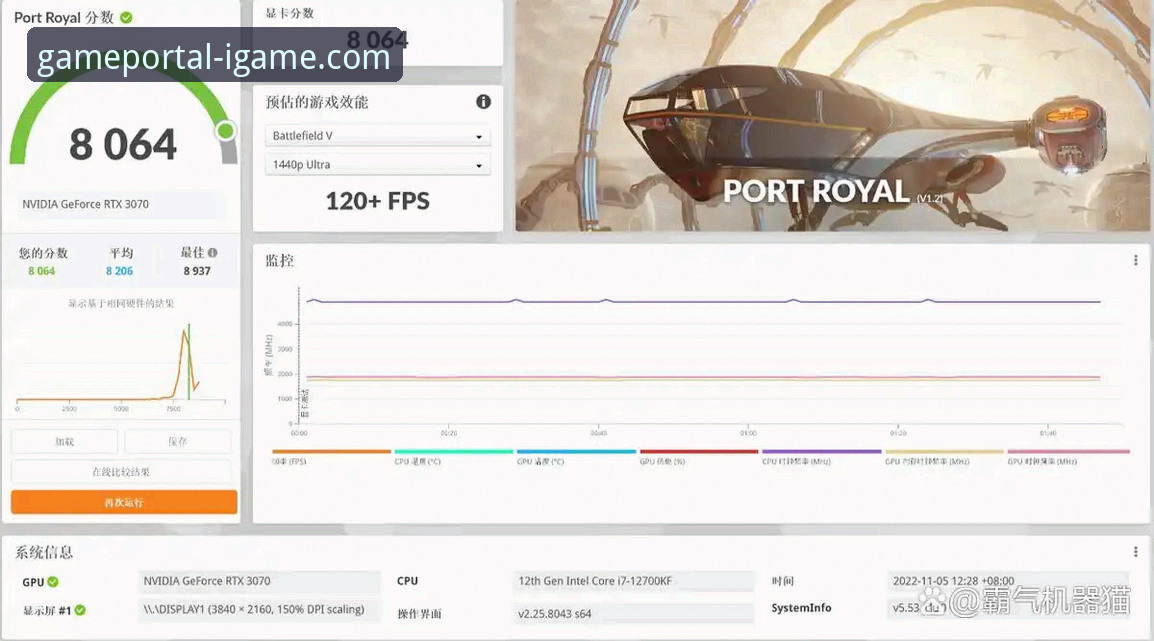Viewport: 1154px width, 641px height.
Task: Click info icon beside estimated game performance
Action: (x=483, y=102)
